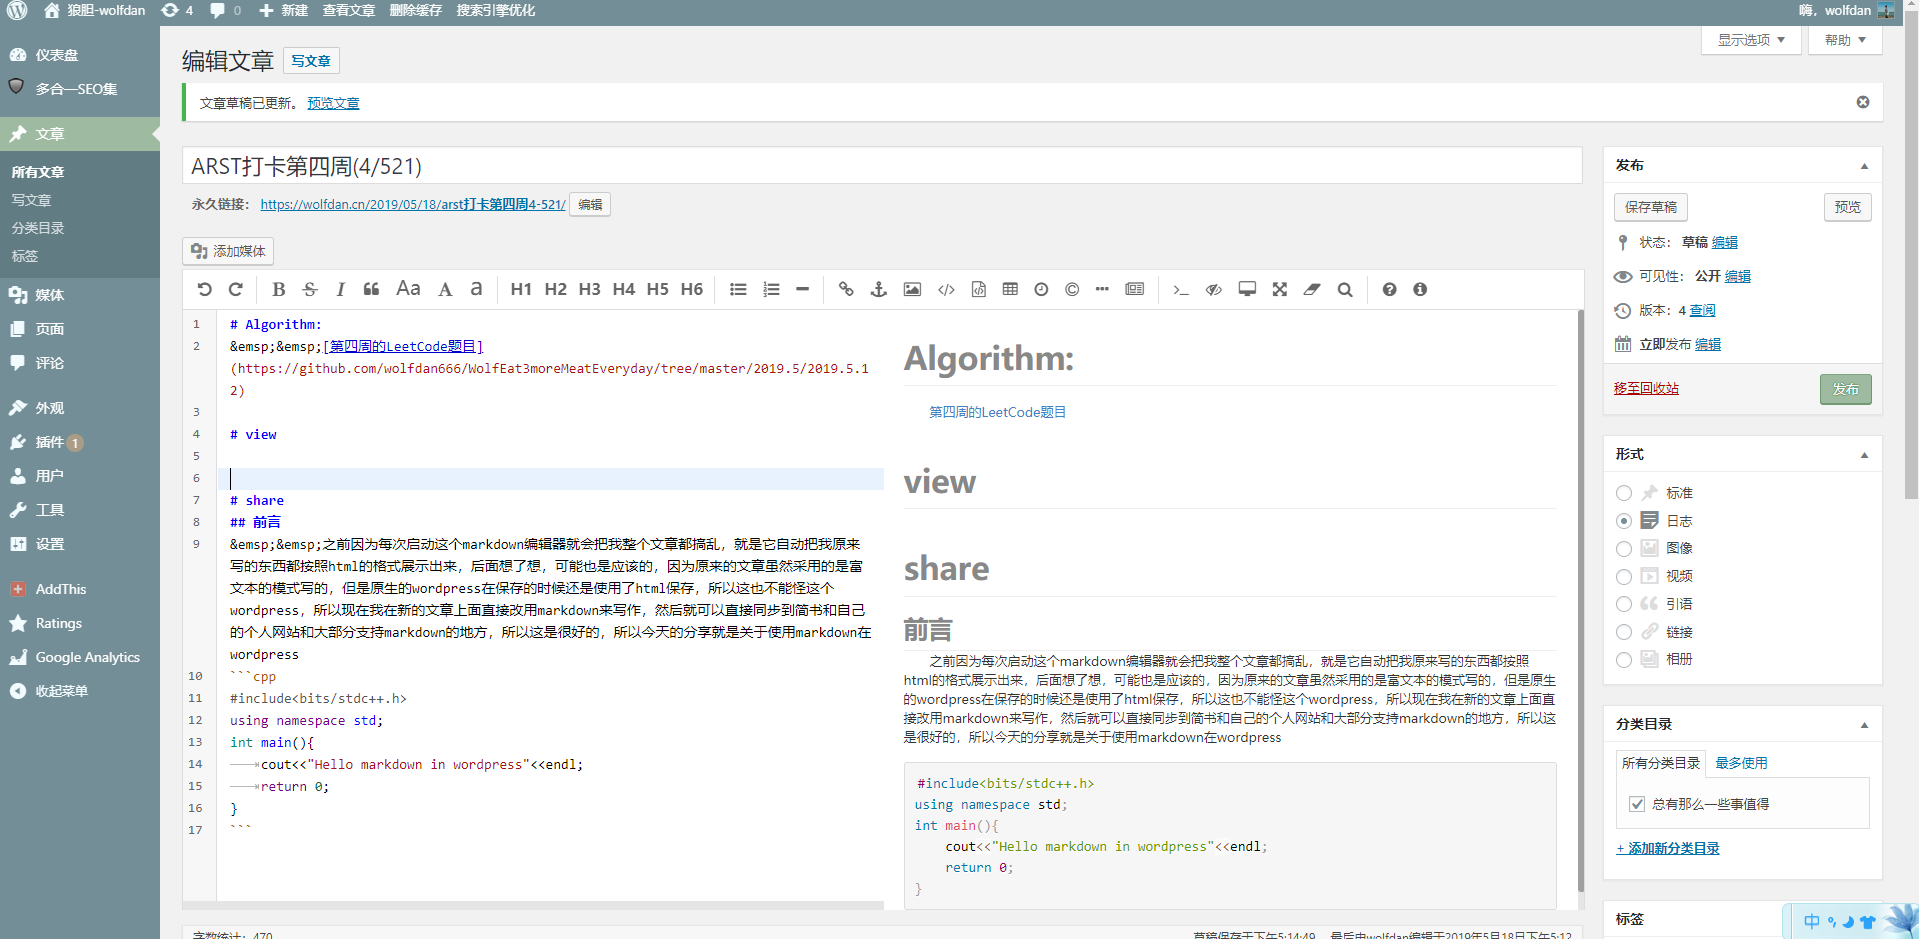This screenshot has height=939, width=1919.
Task: Click the green 发布 publish button
Action: pos(1846,389)
